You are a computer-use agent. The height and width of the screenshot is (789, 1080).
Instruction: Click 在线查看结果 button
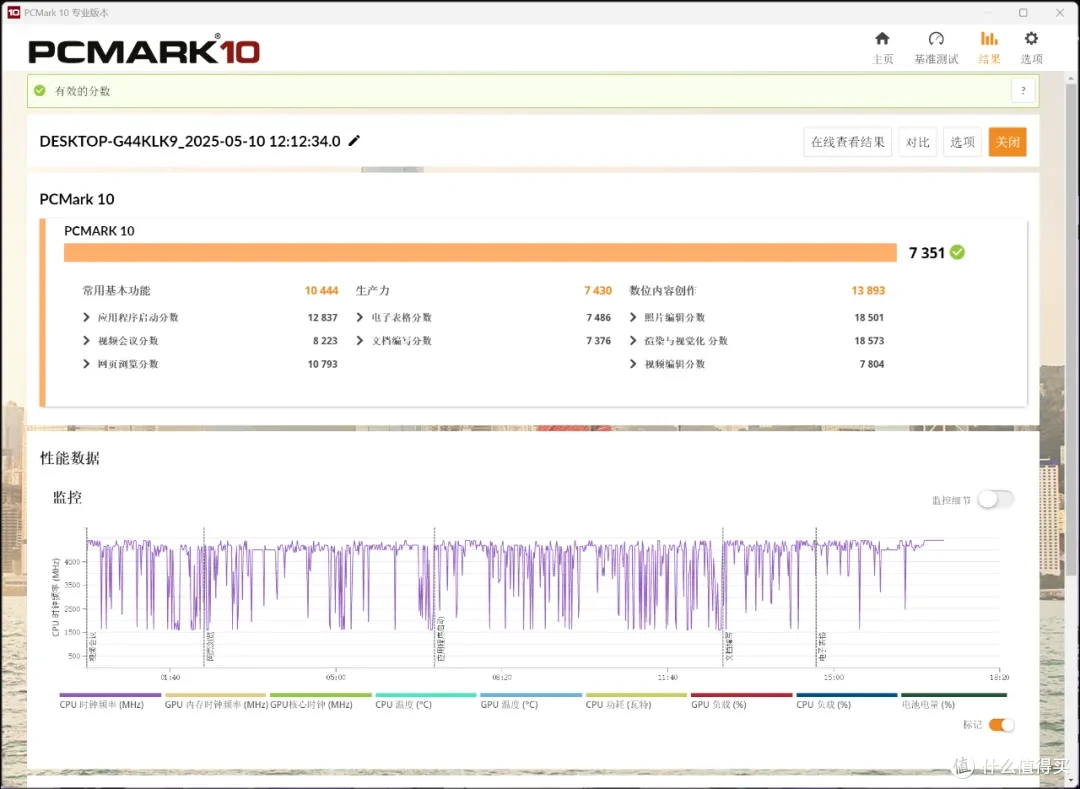(847, 142)
